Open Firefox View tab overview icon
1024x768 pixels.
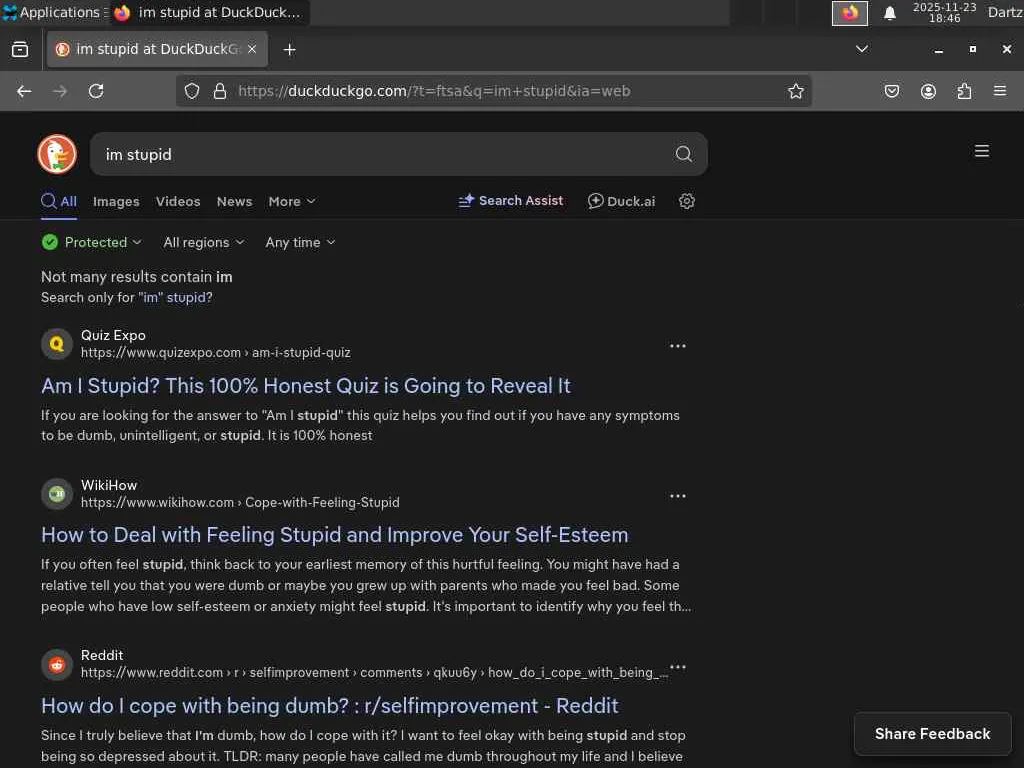point(20,50)
